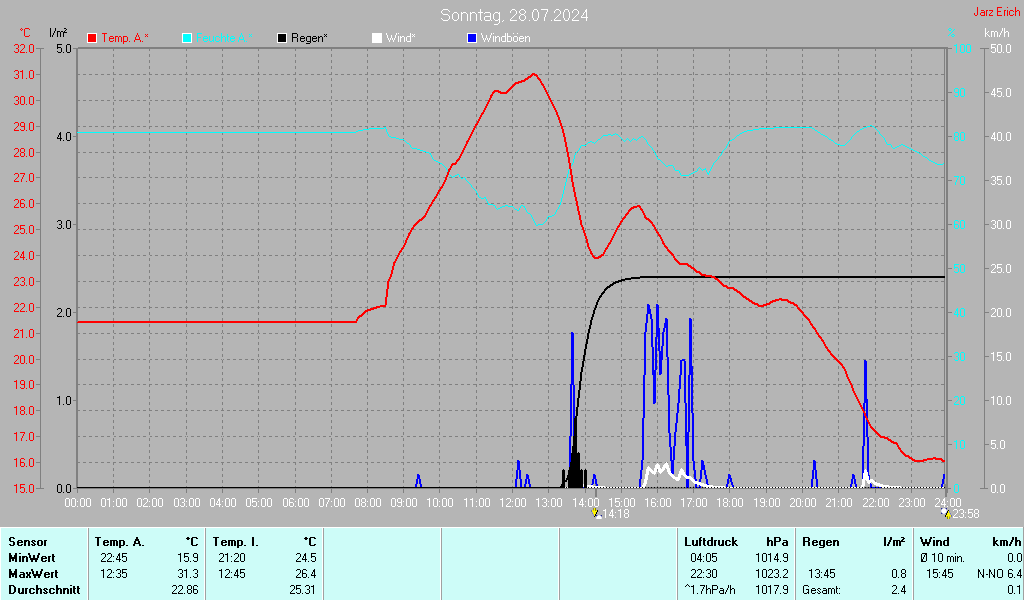Click the Sensor header cell
1024x600 pixels.
[28, 542]
